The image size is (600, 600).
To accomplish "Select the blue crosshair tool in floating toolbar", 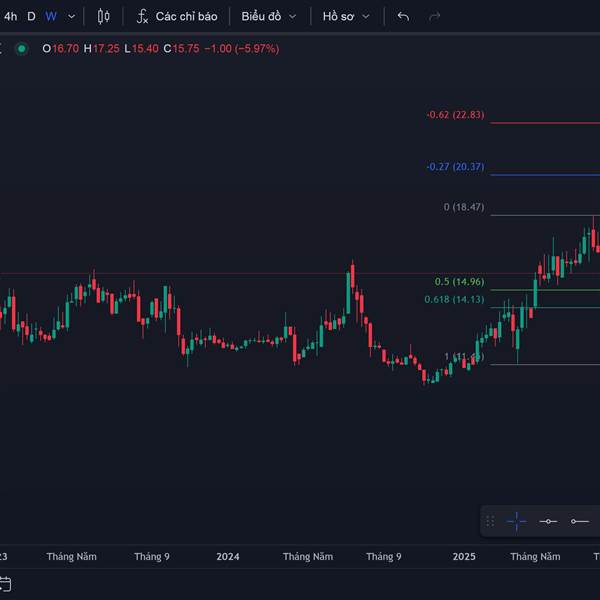I will point(516,521).
